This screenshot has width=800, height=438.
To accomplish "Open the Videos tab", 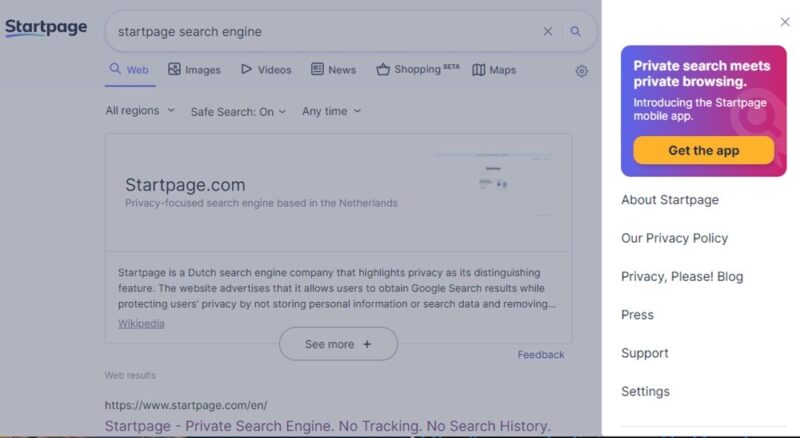I will point(266,69).
